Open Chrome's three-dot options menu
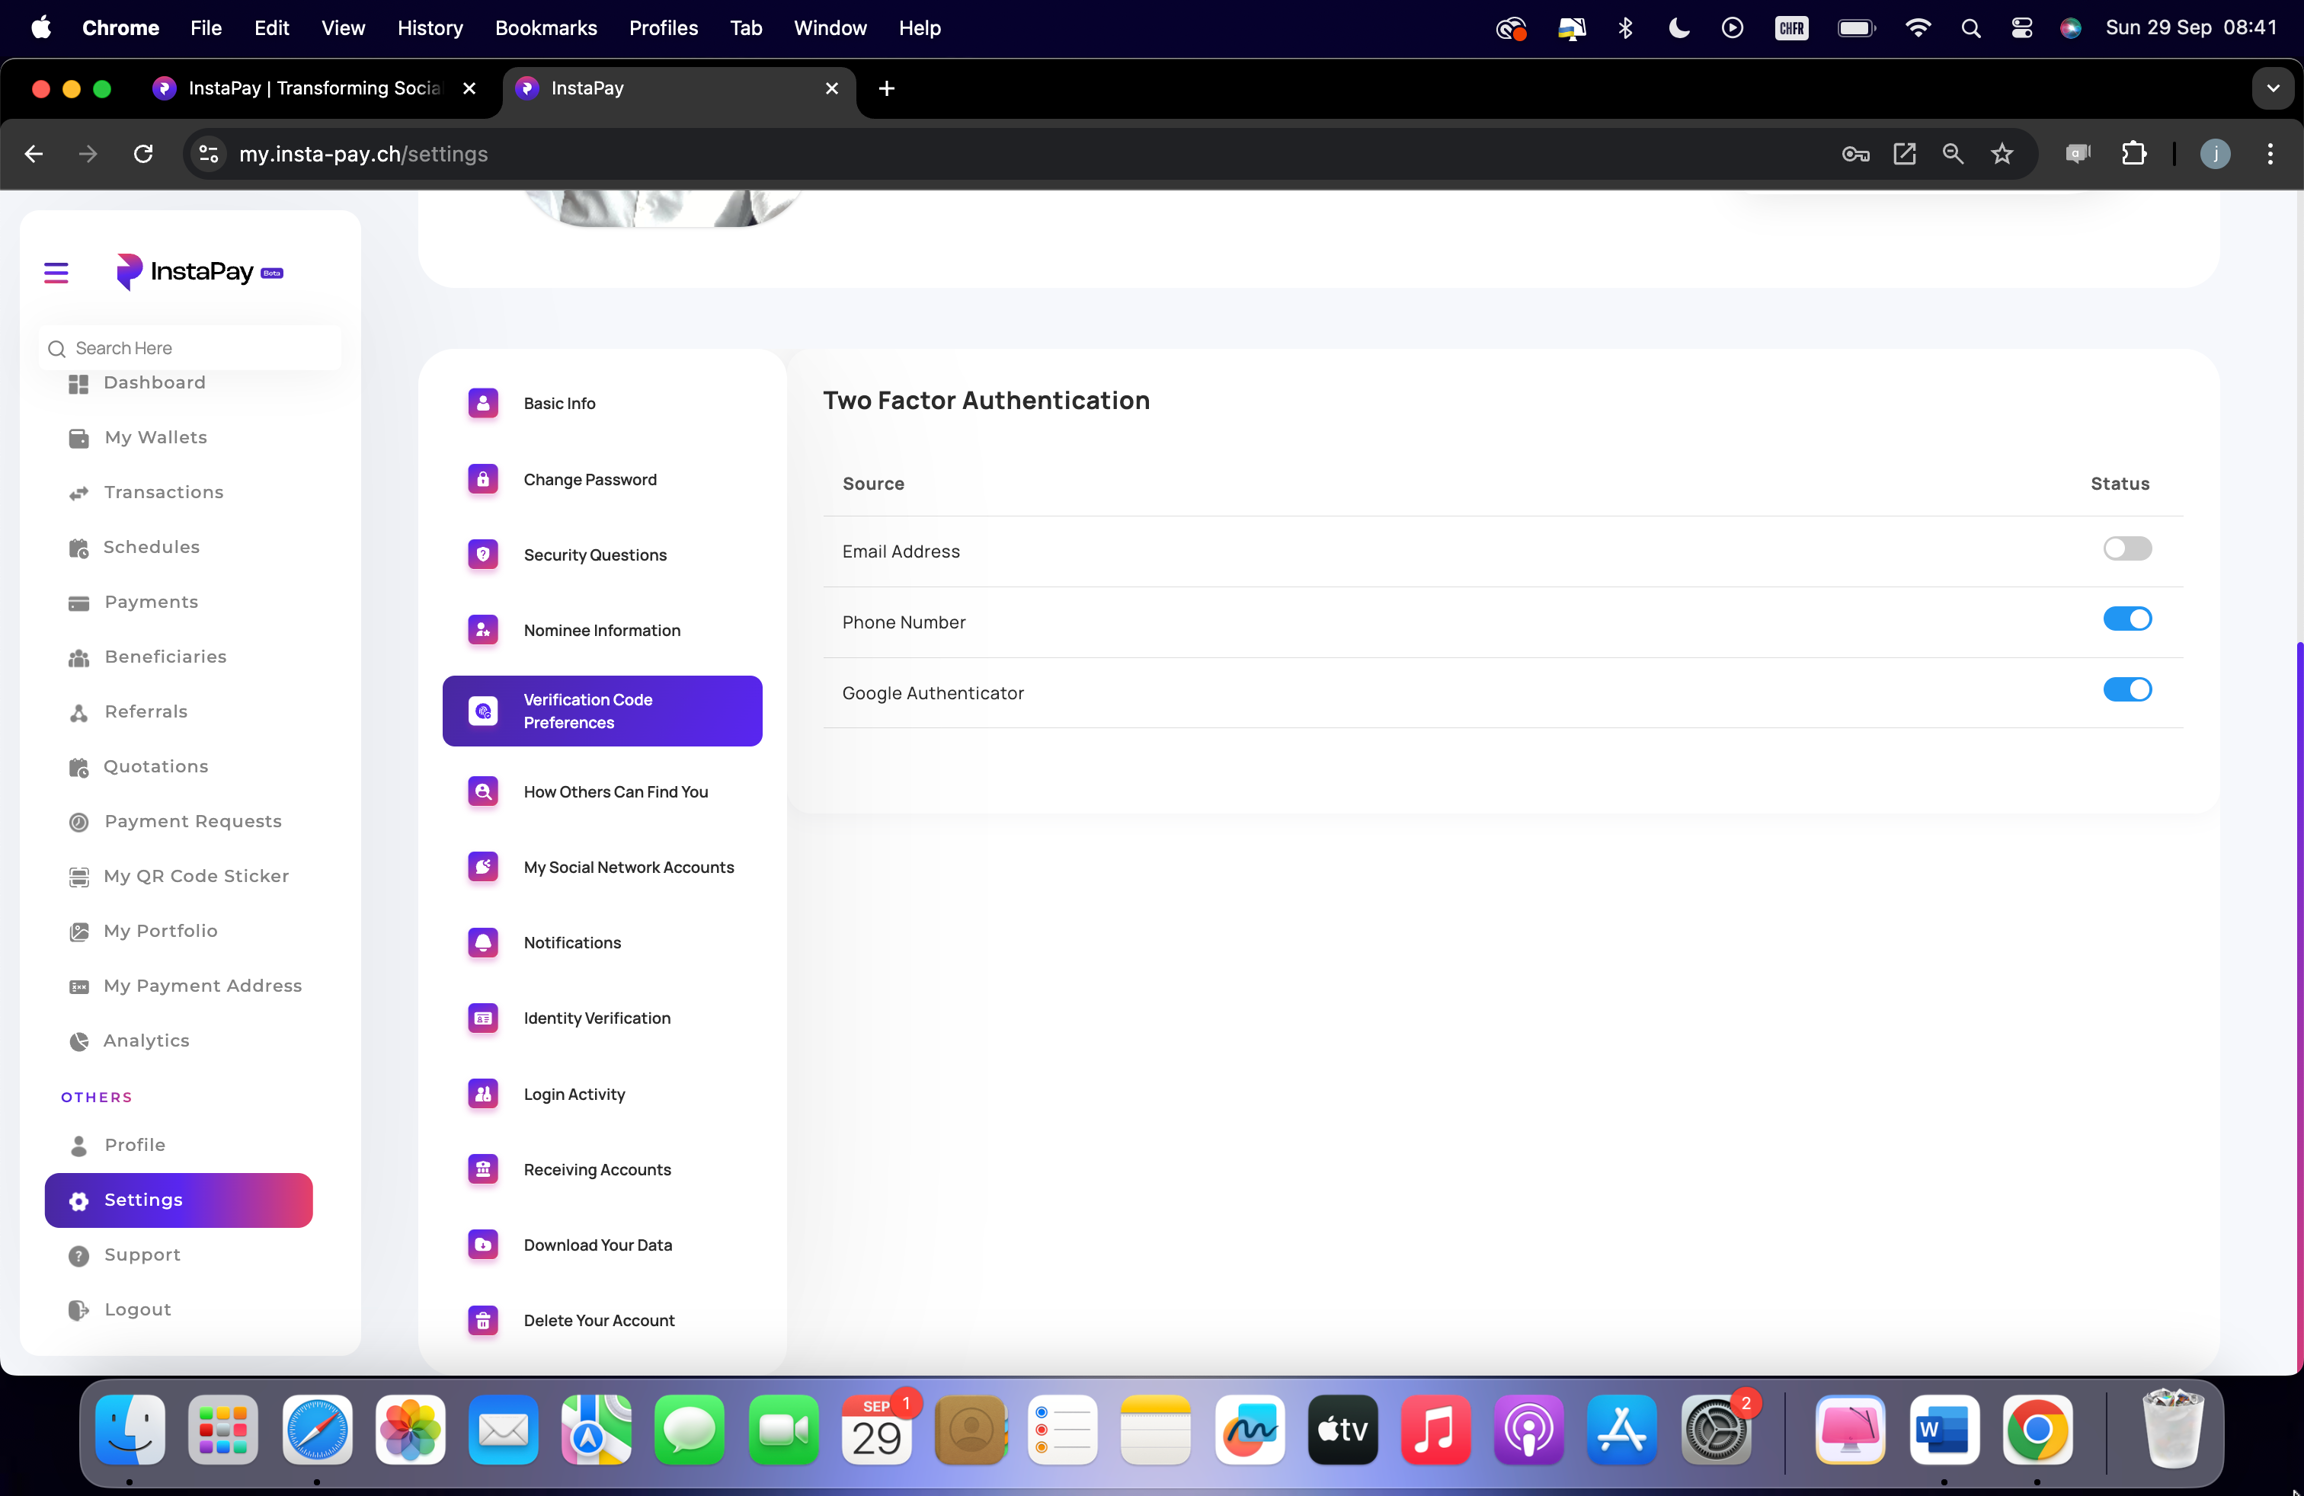This screenshot has height=1496, width=2304. (x=2270, y=154)
